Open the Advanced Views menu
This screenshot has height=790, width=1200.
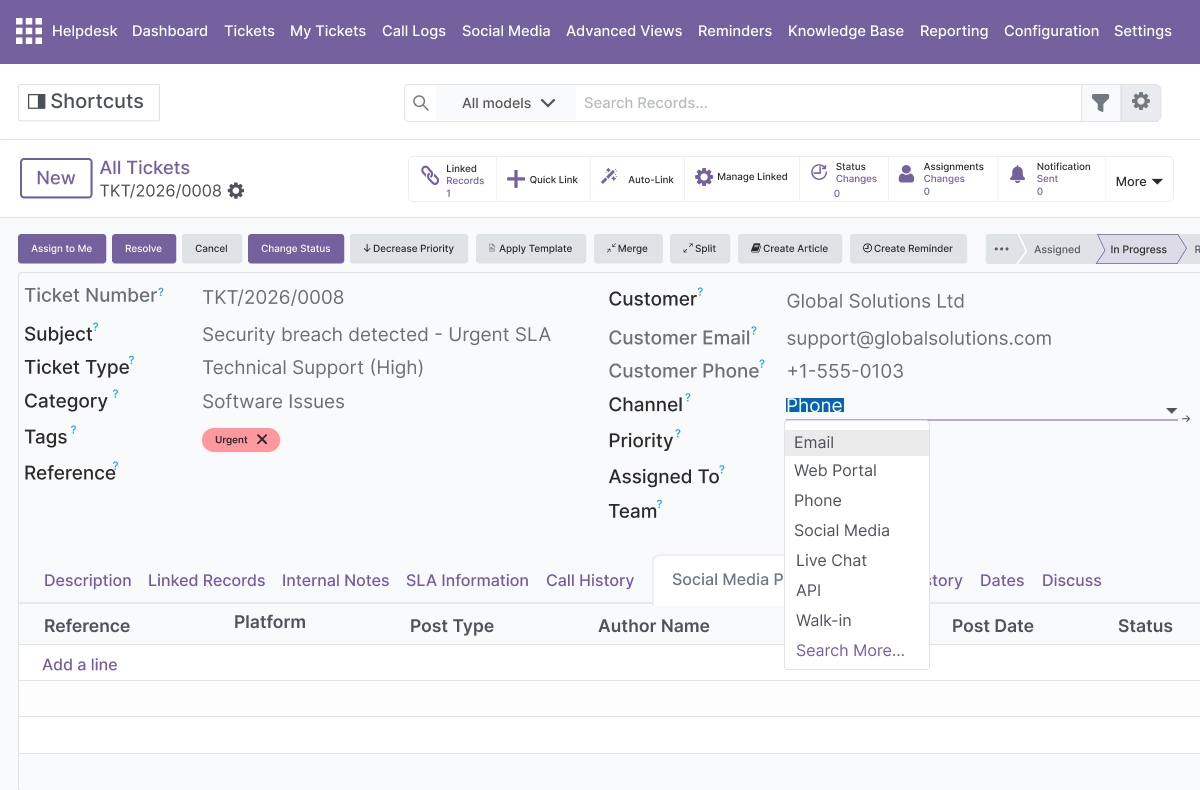click(624, 31)
